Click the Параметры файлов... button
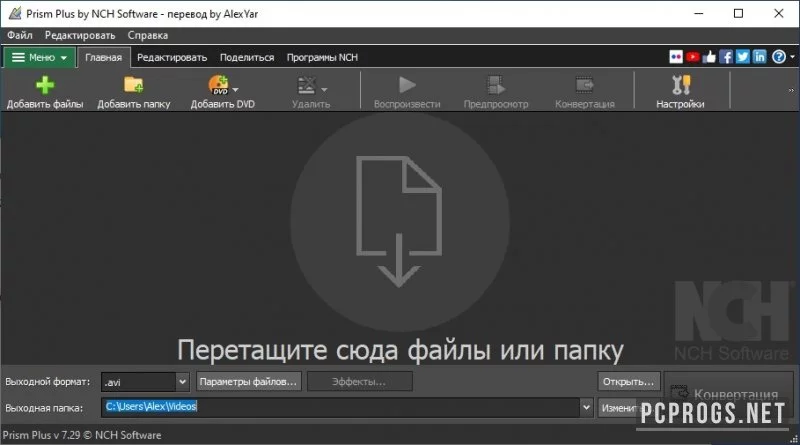This screenshot has width=800, height=445. coord(248,382)
